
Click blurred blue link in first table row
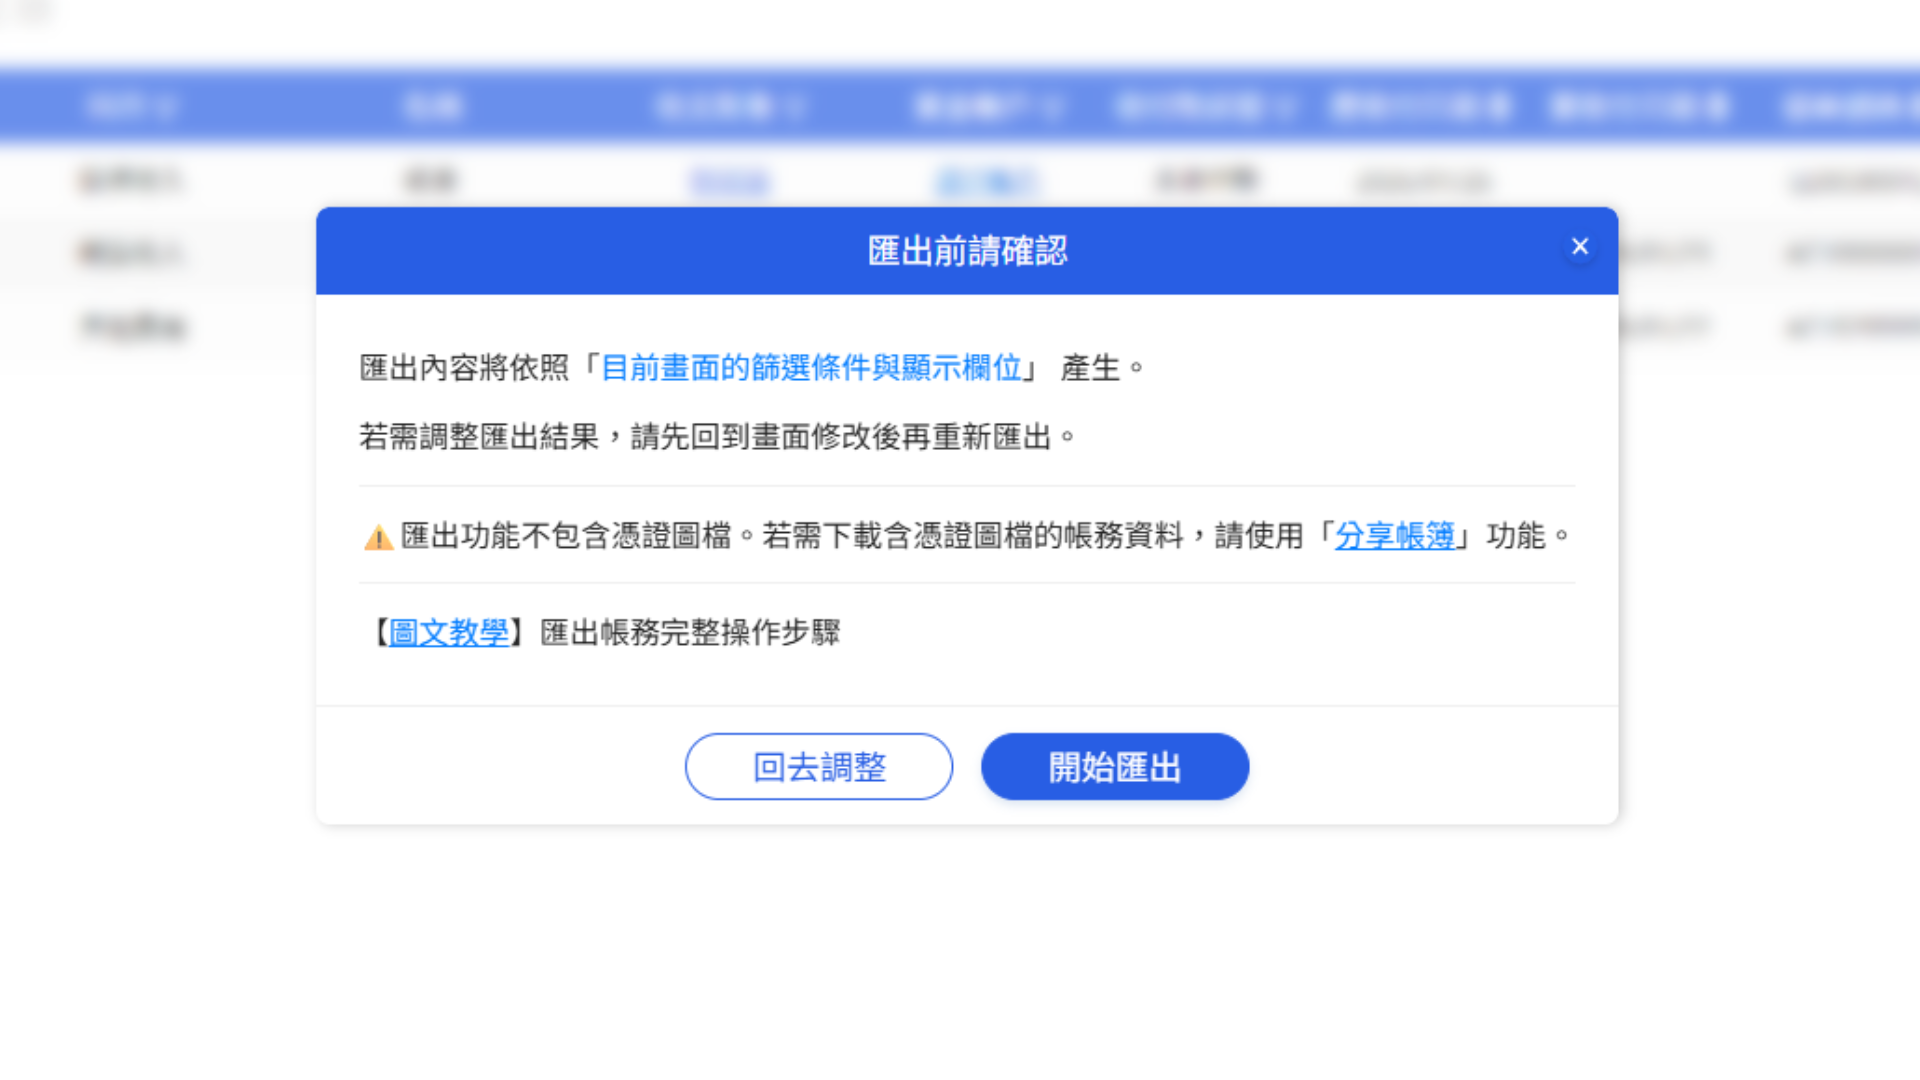point(729,182)
